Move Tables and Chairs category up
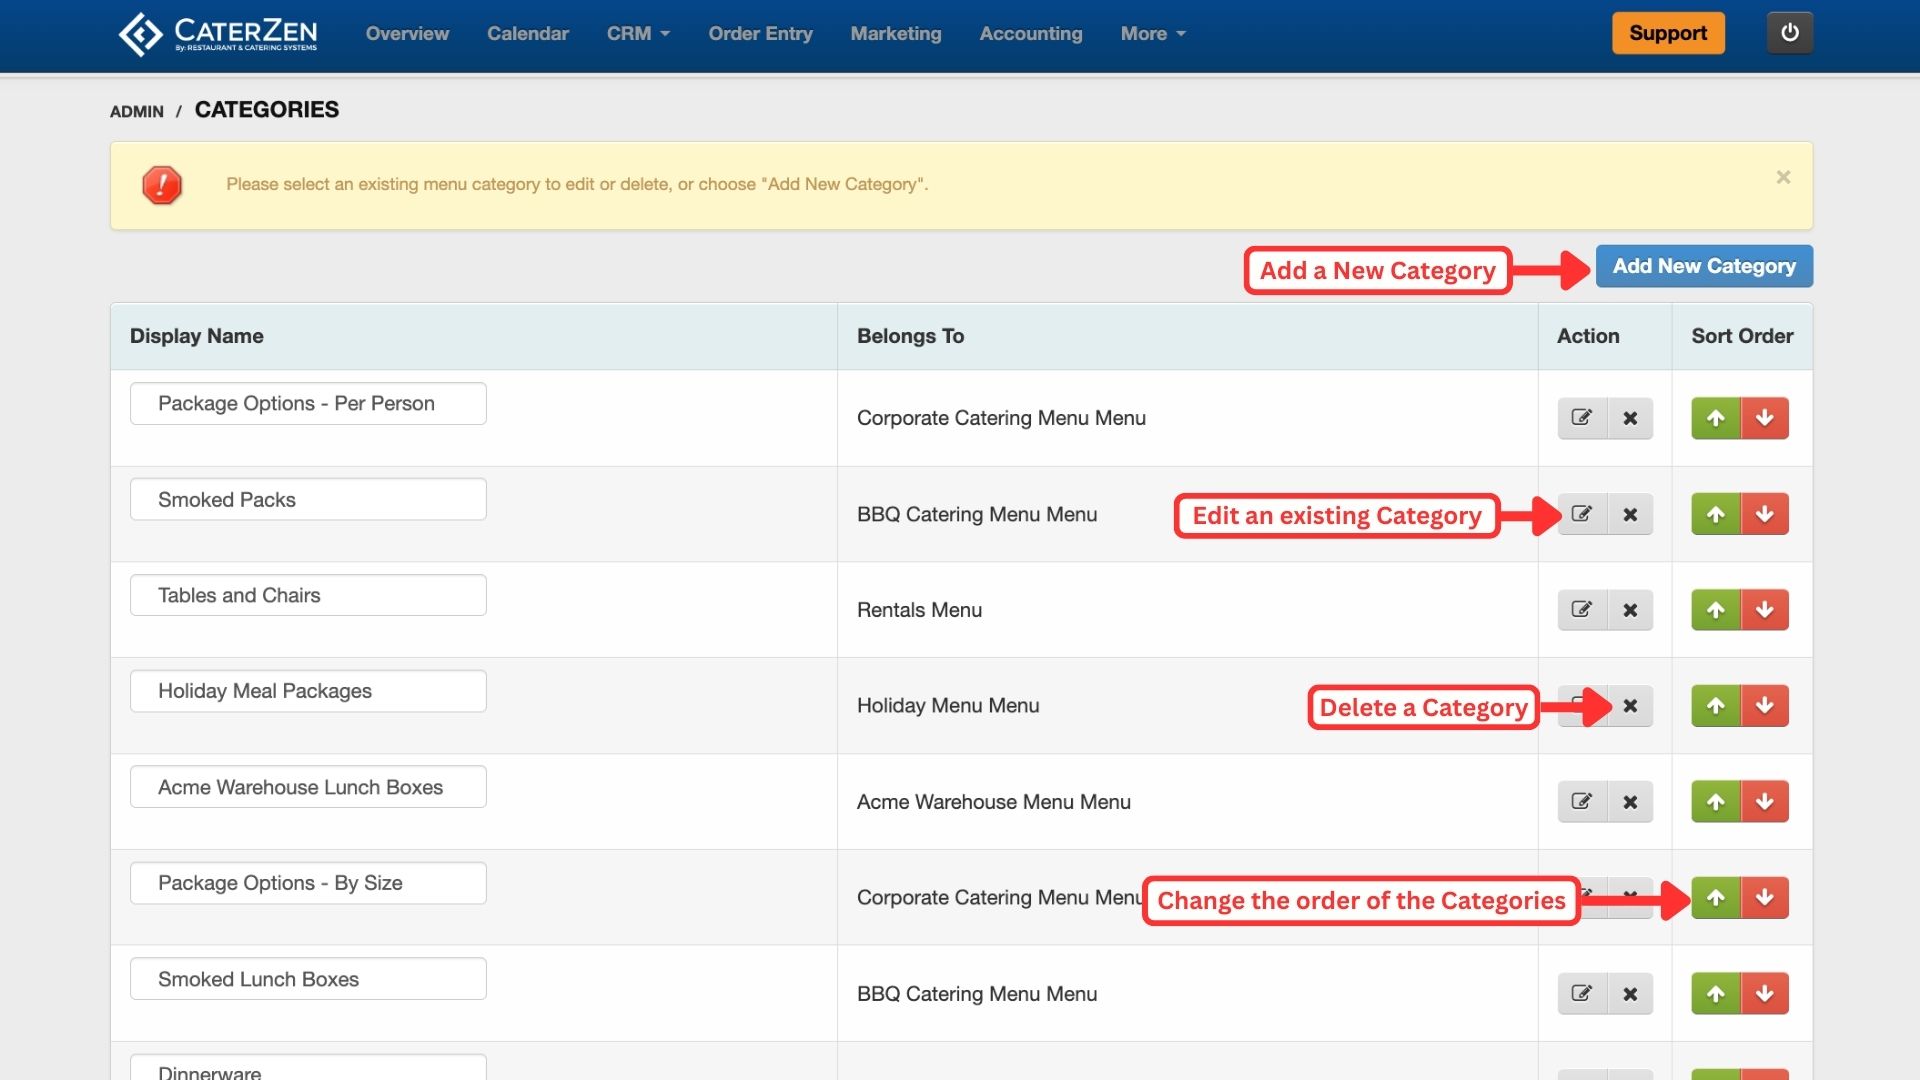The image size is (1920, 1080). [1716, 610]
